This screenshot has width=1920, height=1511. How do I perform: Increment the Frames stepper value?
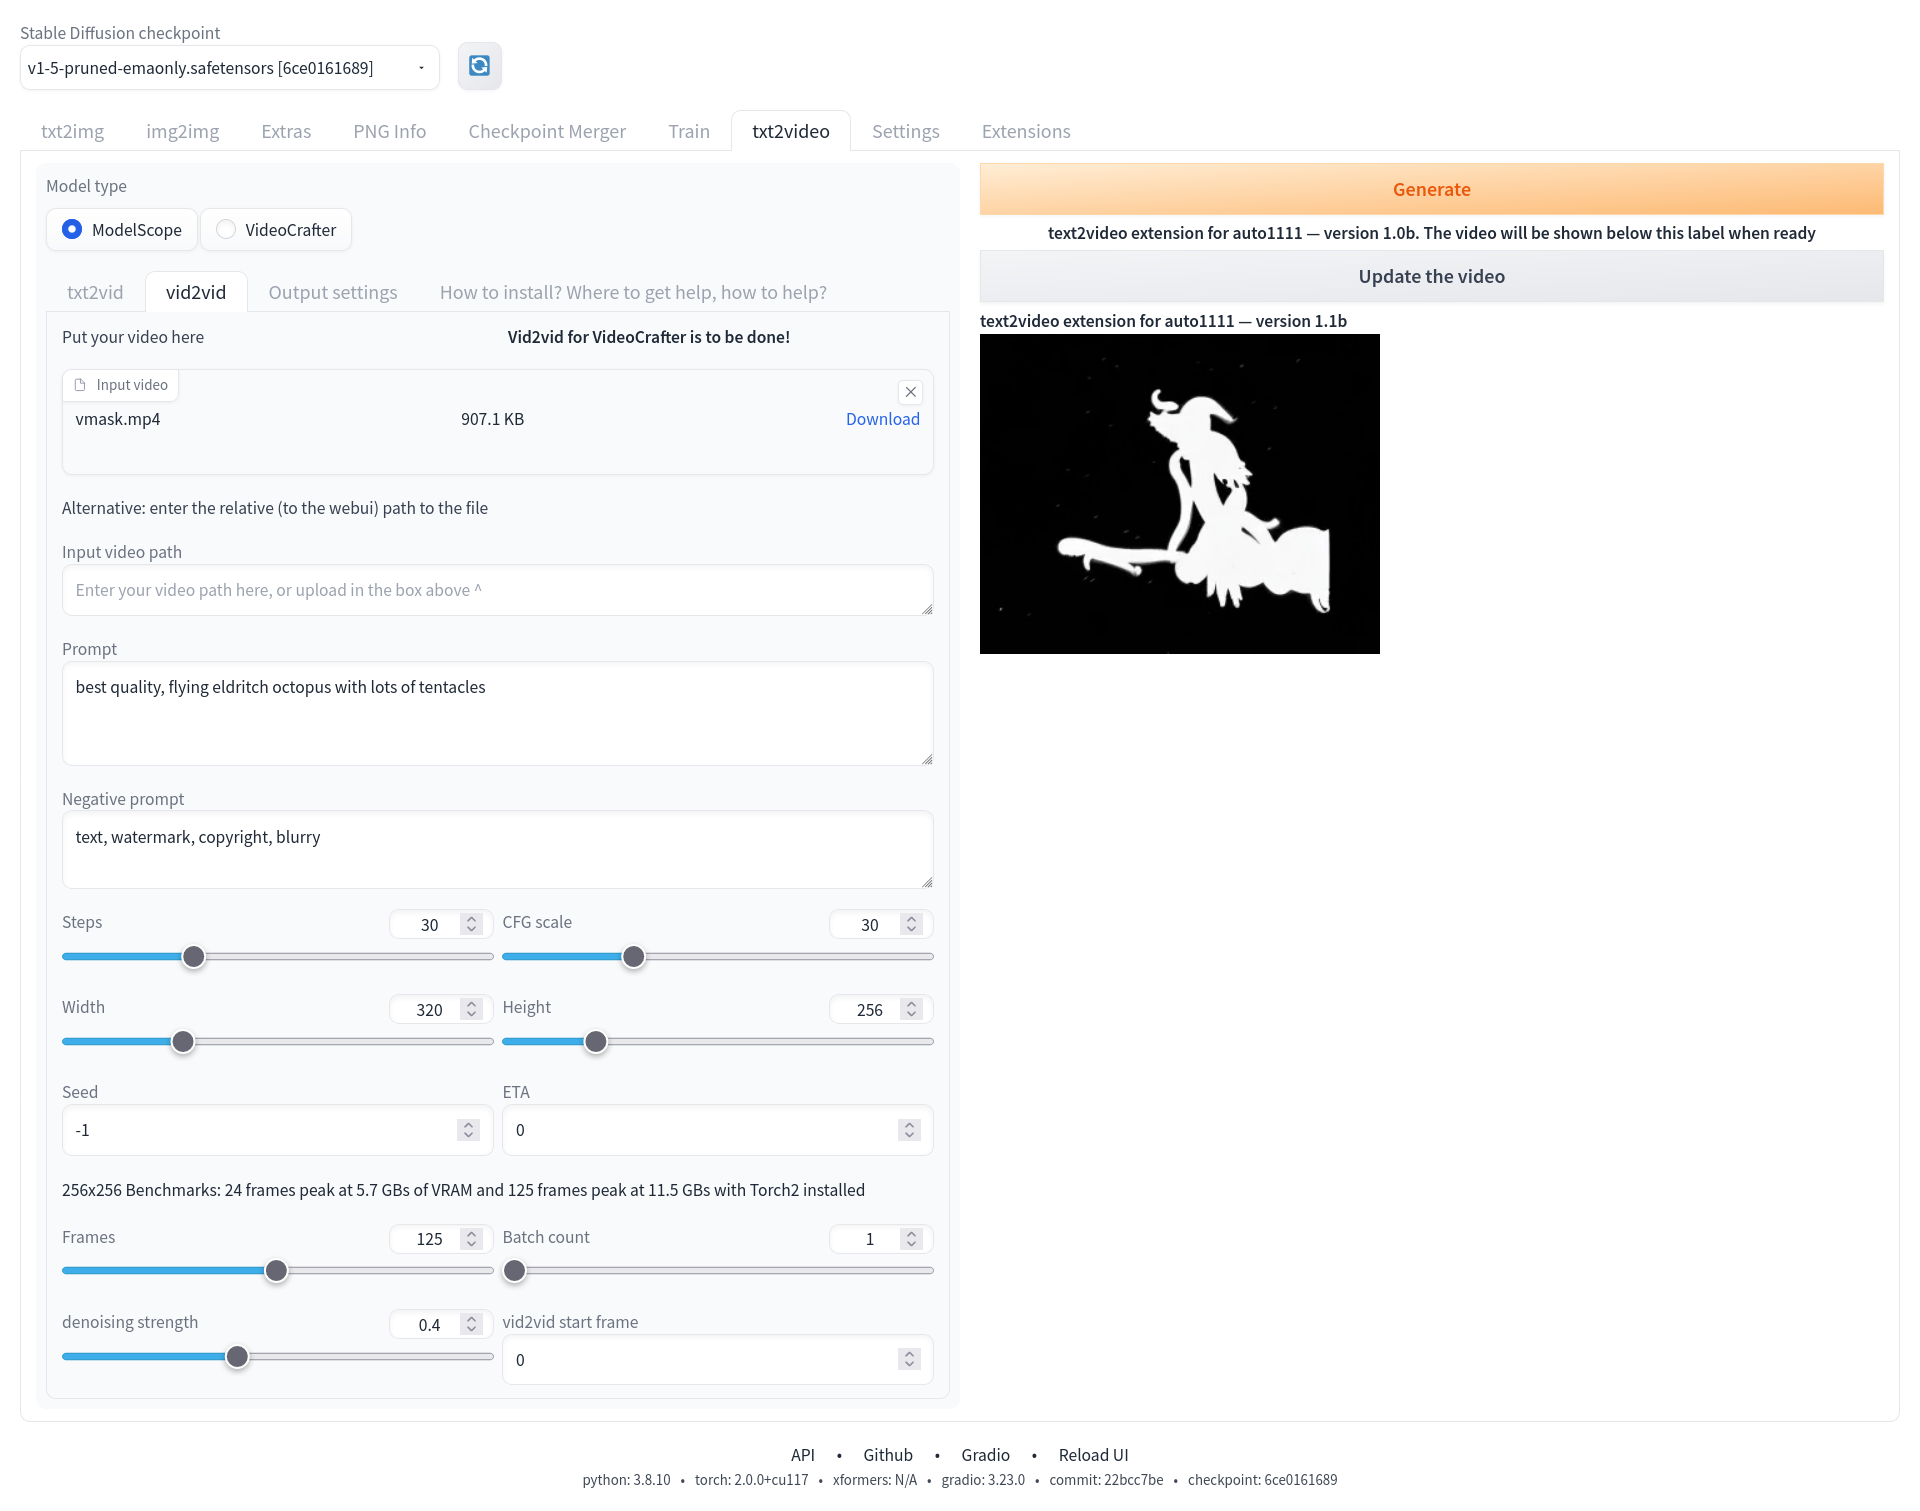coord(475,1232)
